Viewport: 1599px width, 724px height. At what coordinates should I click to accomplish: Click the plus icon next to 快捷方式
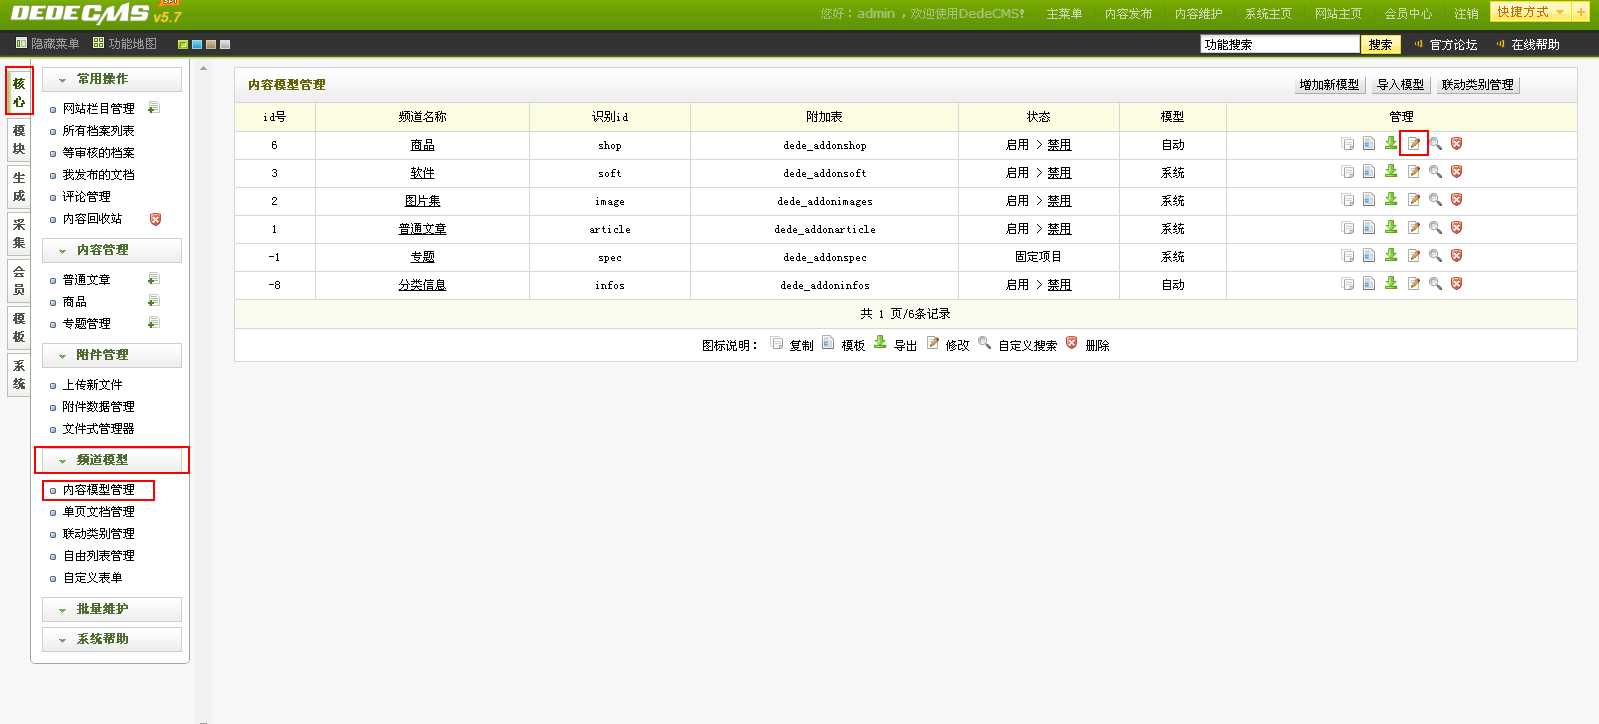click(x=1581, y=12)
